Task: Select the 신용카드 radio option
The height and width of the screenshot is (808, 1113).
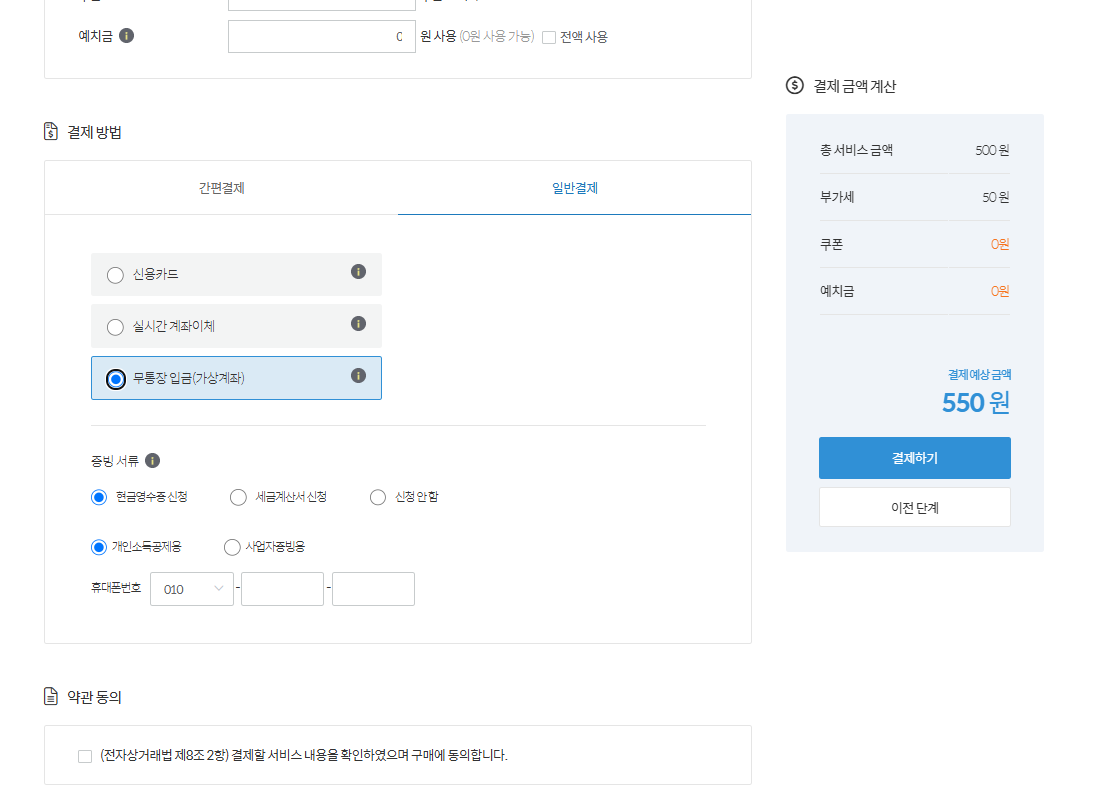Action: coord(115,275)
